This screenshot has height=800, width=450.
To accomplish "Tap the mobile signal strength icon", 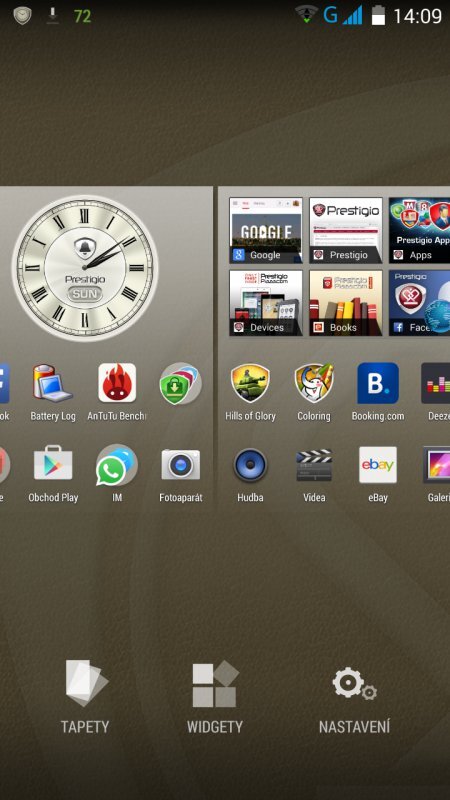I will point(352,15).
